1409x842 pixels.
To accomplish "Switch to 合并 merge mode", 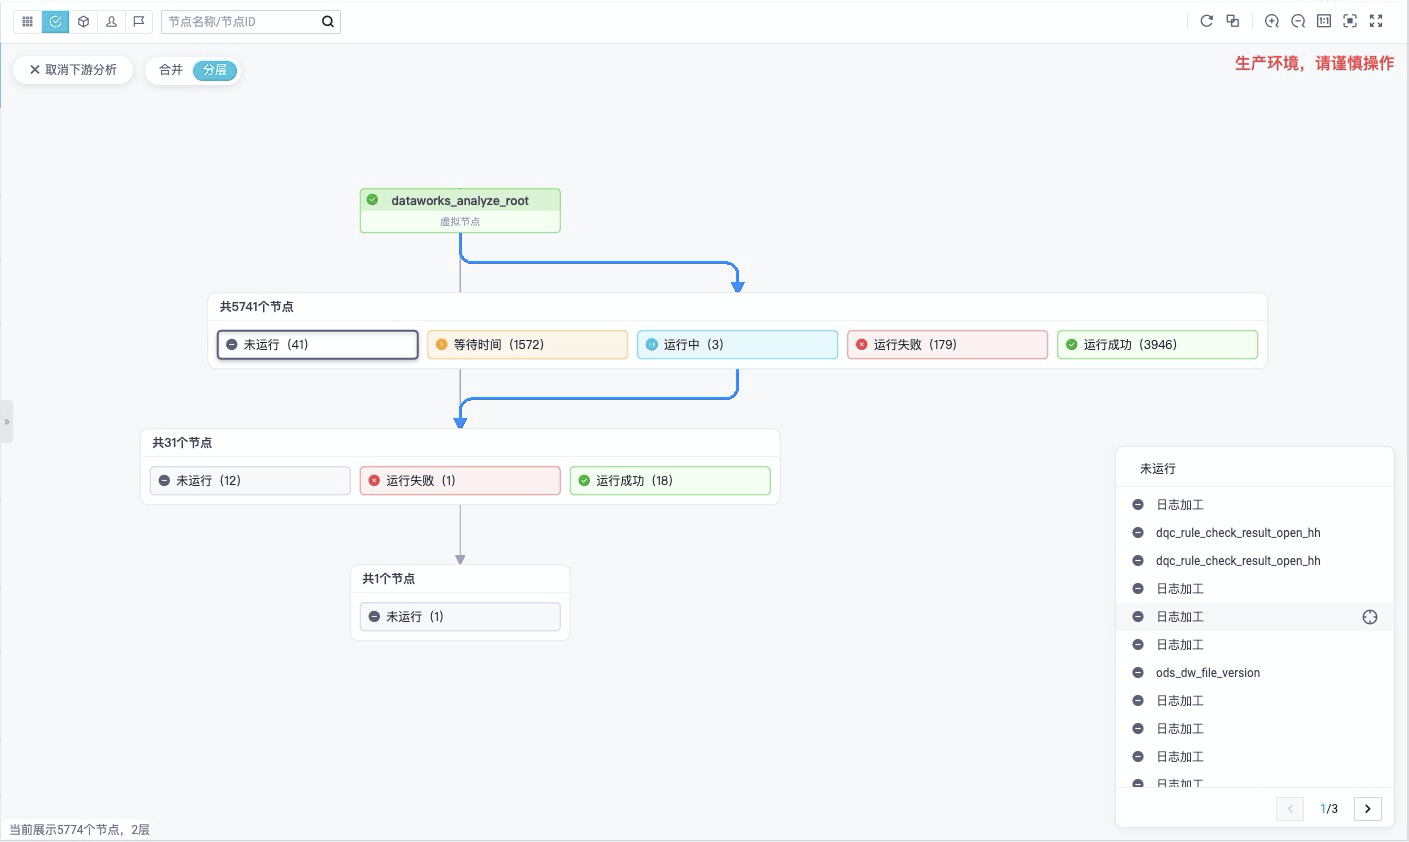I will click(171, 70).
